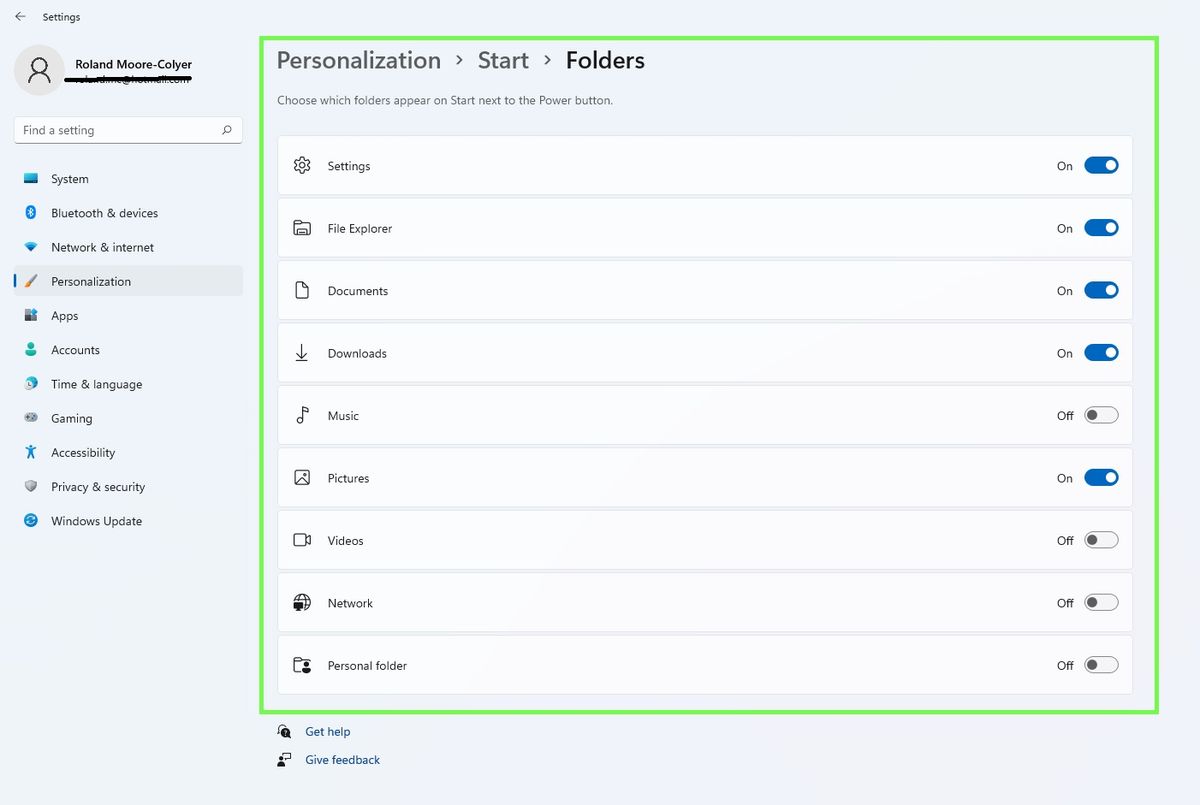
Task: Click the Music note icon
Action: click(302, 415)
